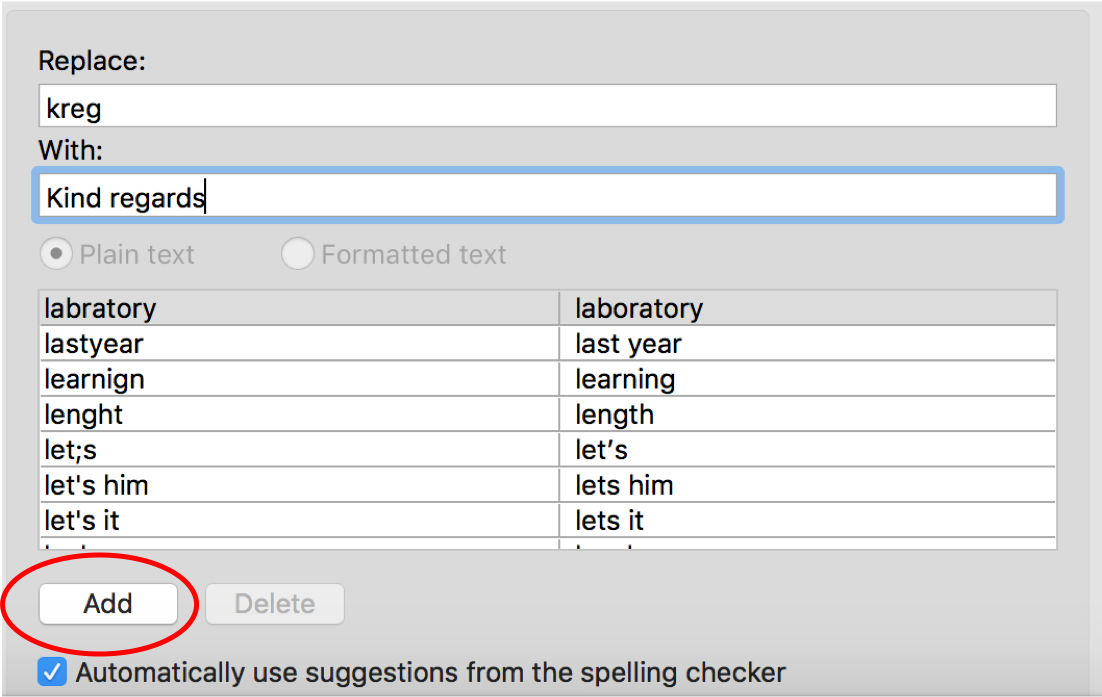This screenshot has height=697, width=1102.
Task: Click the 'let;s' entry in the list
Action: tap(71, 450)
